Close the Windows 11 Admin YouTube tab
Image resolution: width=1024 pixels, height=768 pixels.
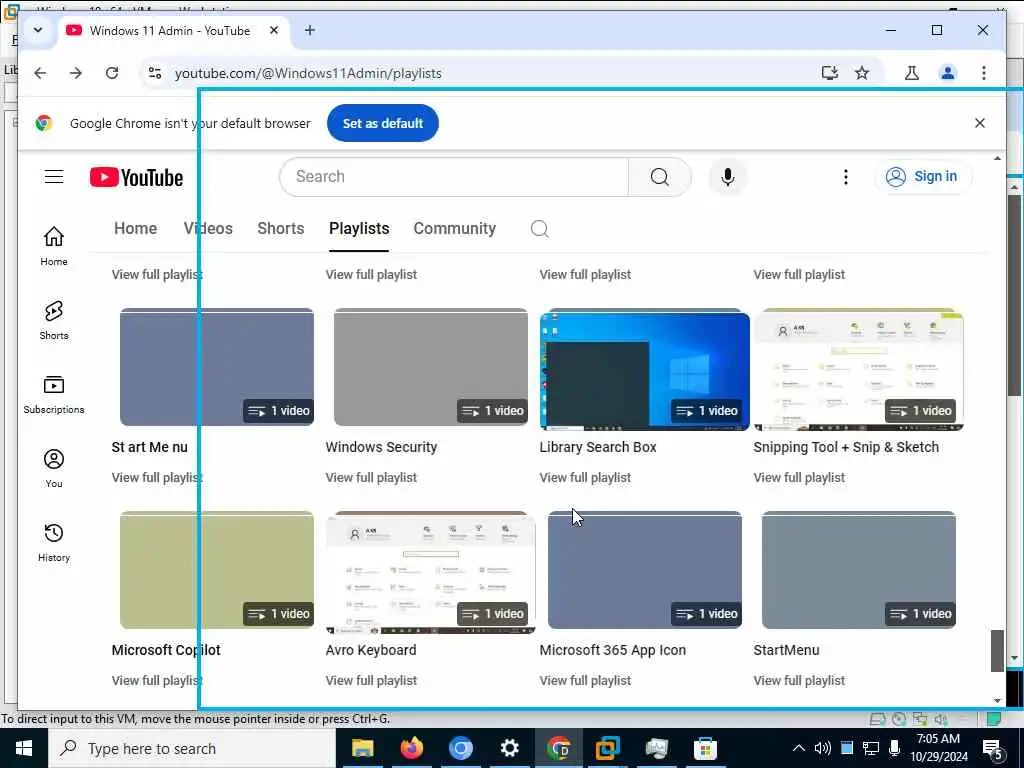point(274,30)
